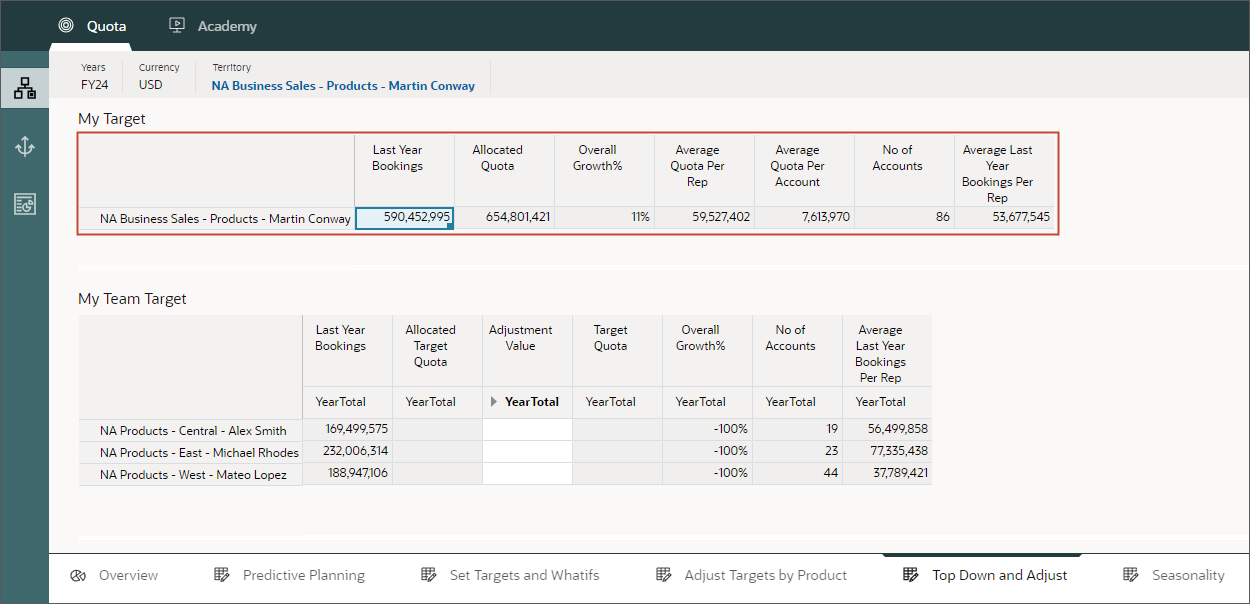Click the Adjust Targets by Product icon

click(x=664, y=575)
